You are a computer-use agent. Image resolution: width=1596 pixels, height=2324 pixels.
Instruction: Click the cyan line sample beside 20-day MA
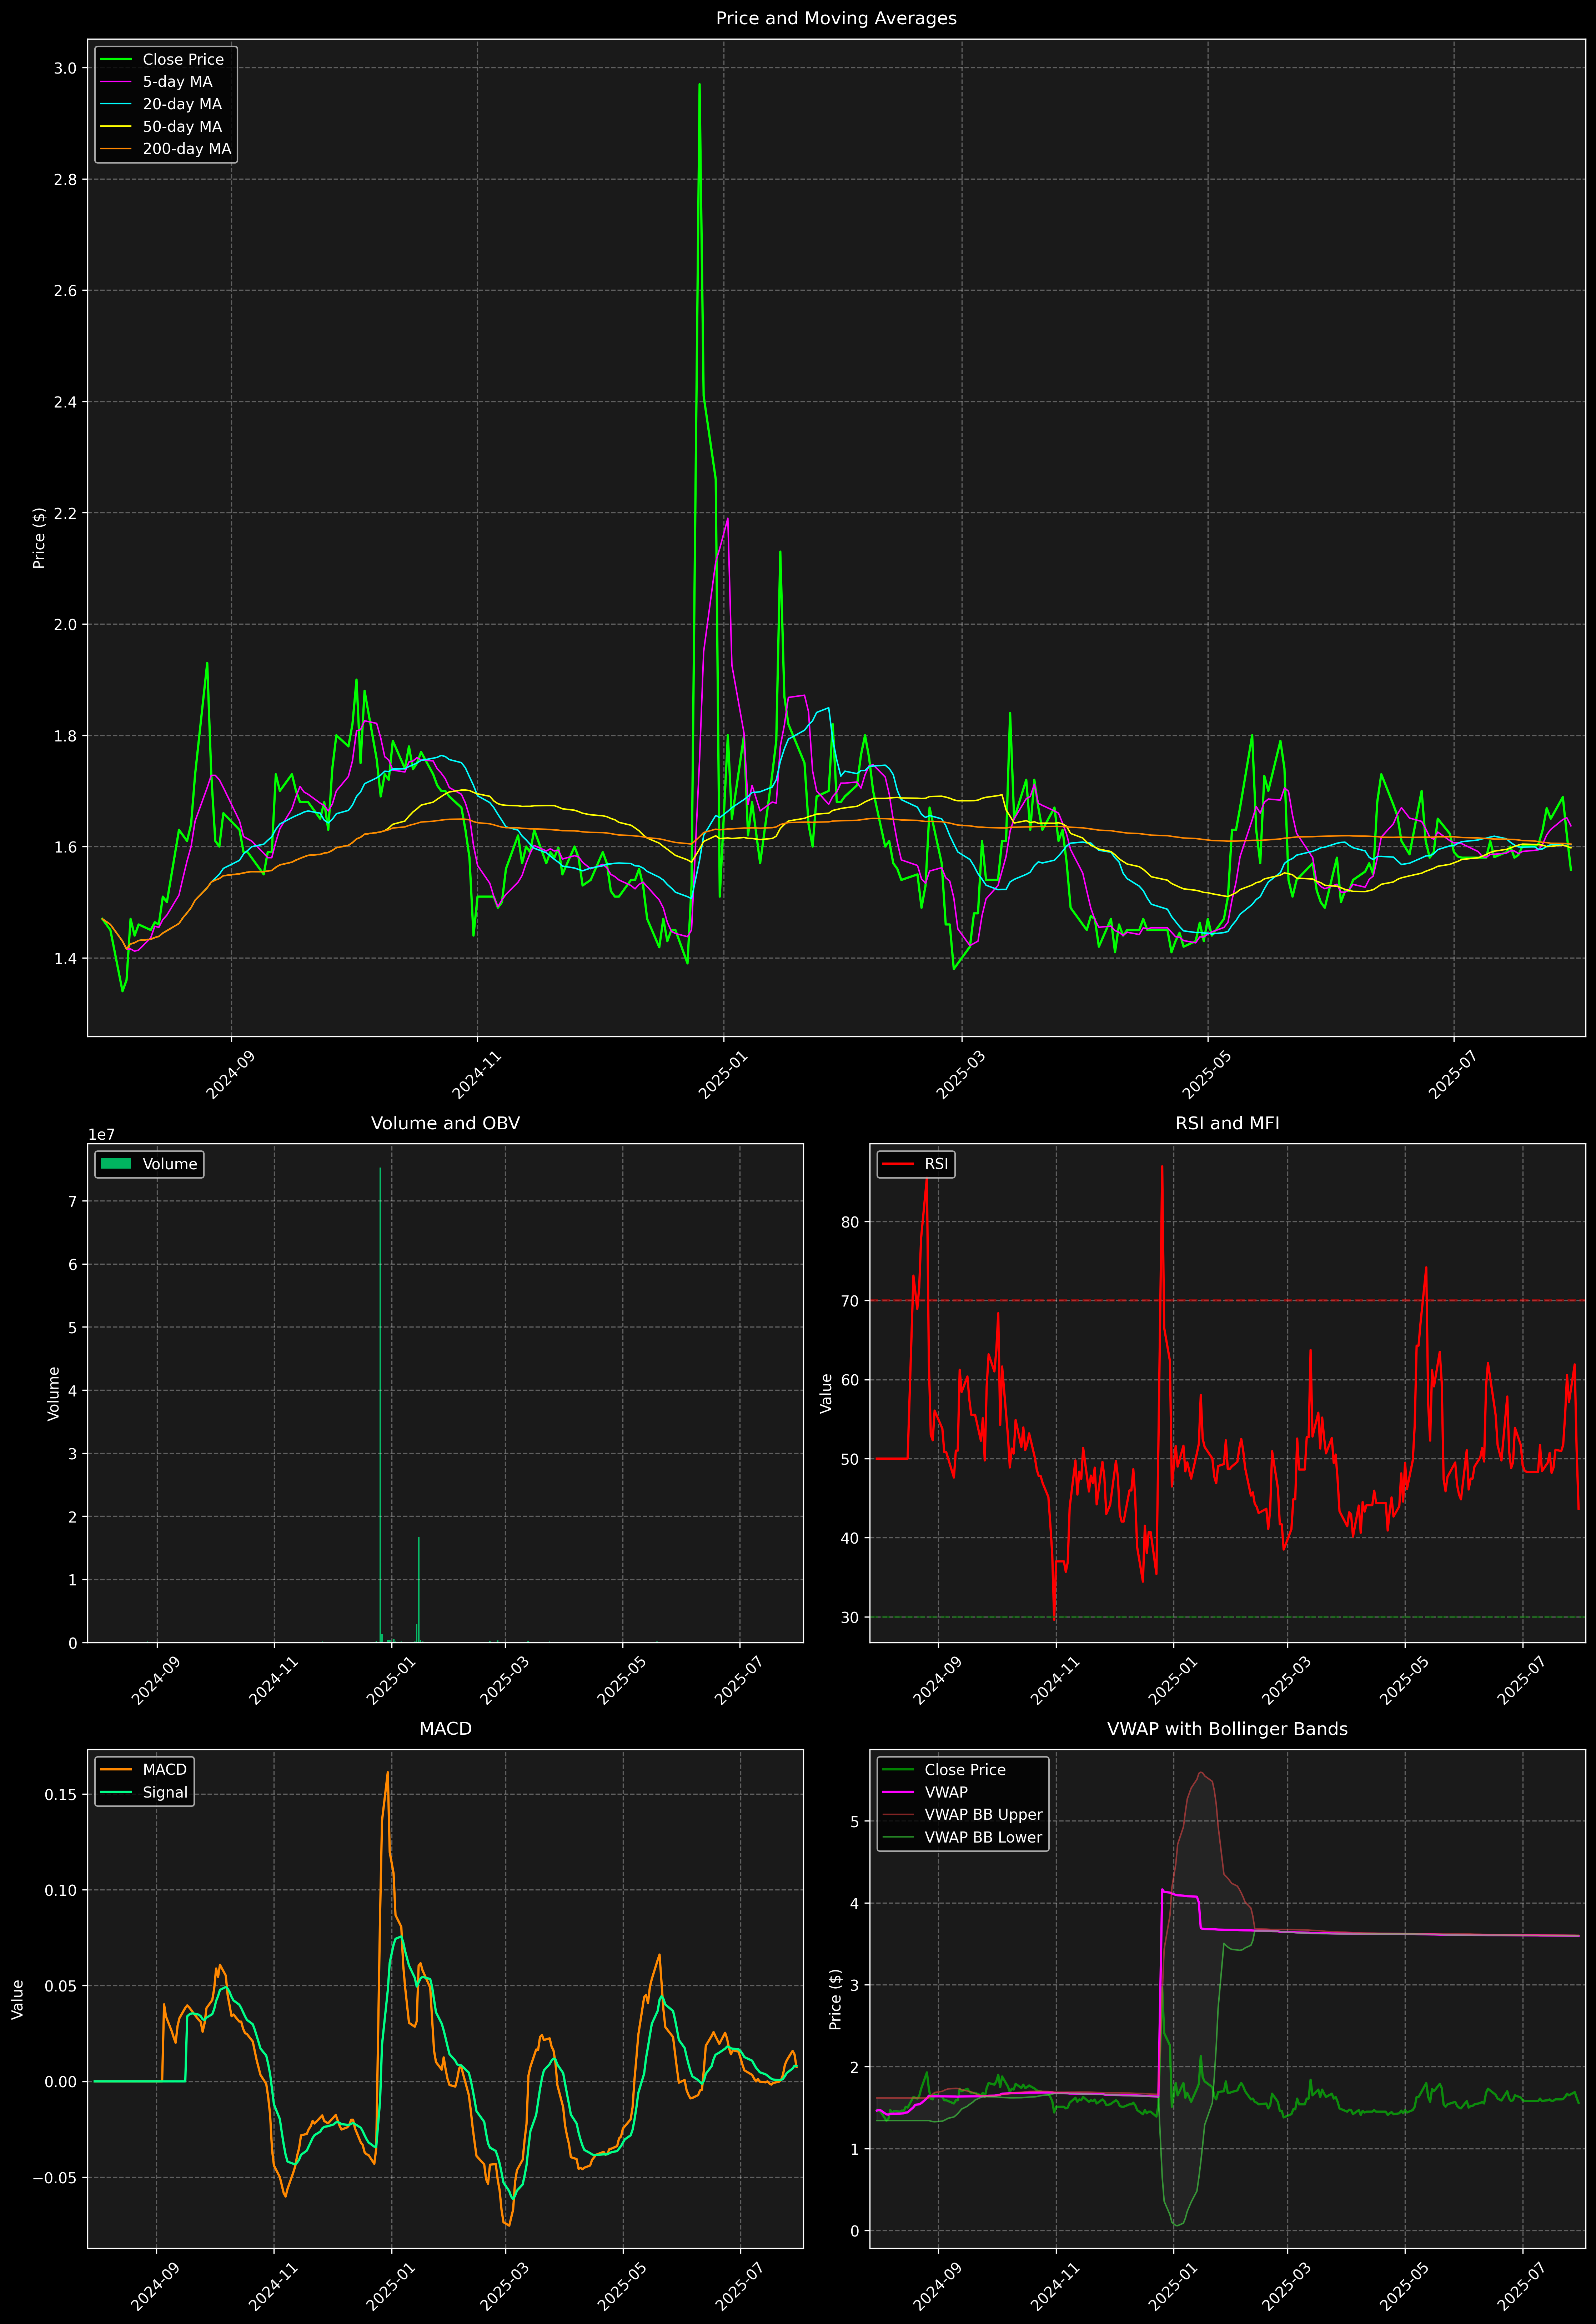pos(116,104)
